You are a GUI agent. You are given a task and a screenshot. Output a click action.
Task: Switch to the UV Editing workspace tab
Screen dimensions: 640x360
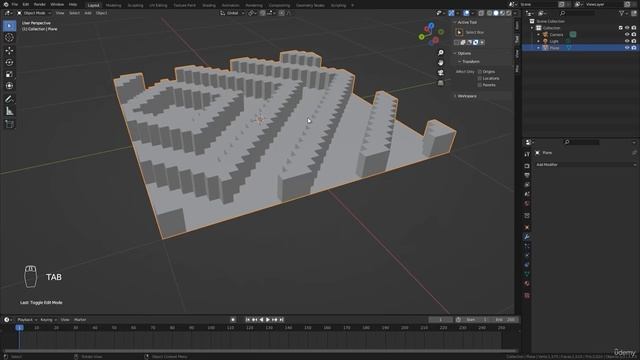coord(158,5)
